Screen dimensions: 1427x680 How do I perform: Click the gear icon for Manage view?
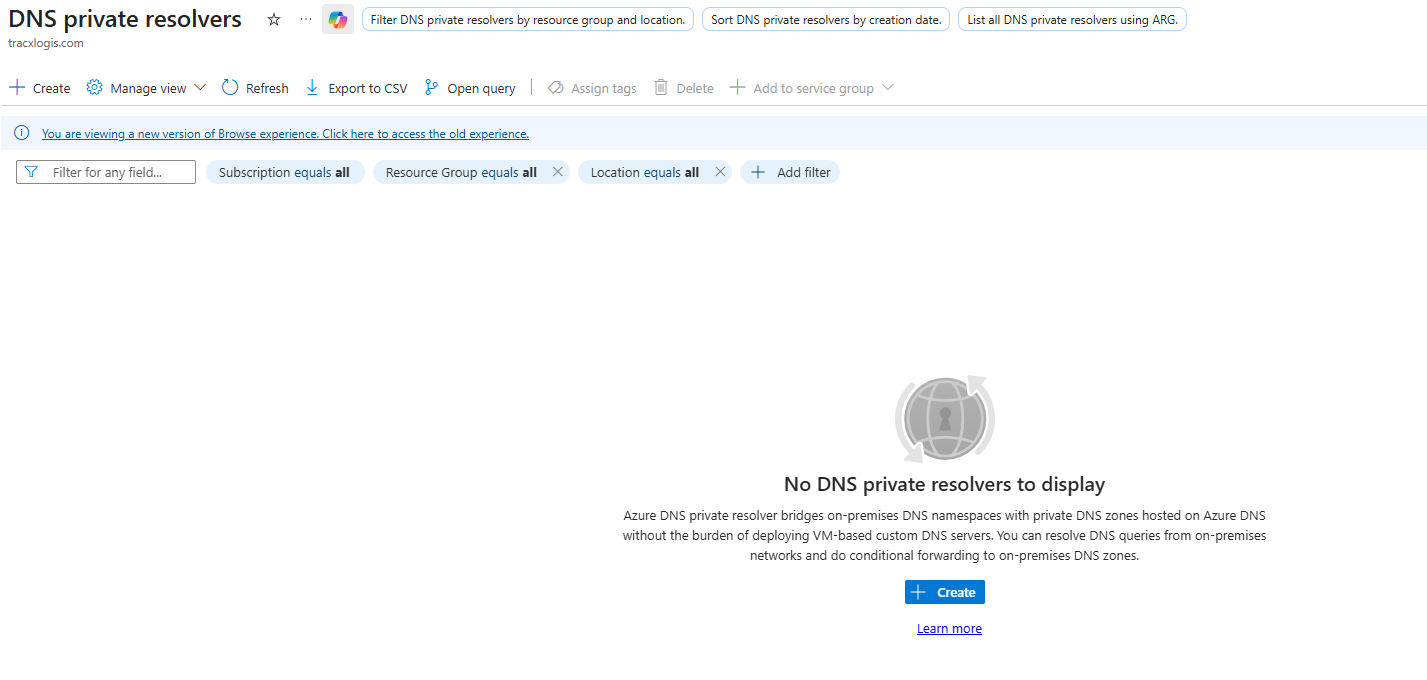tap(94, 88)
